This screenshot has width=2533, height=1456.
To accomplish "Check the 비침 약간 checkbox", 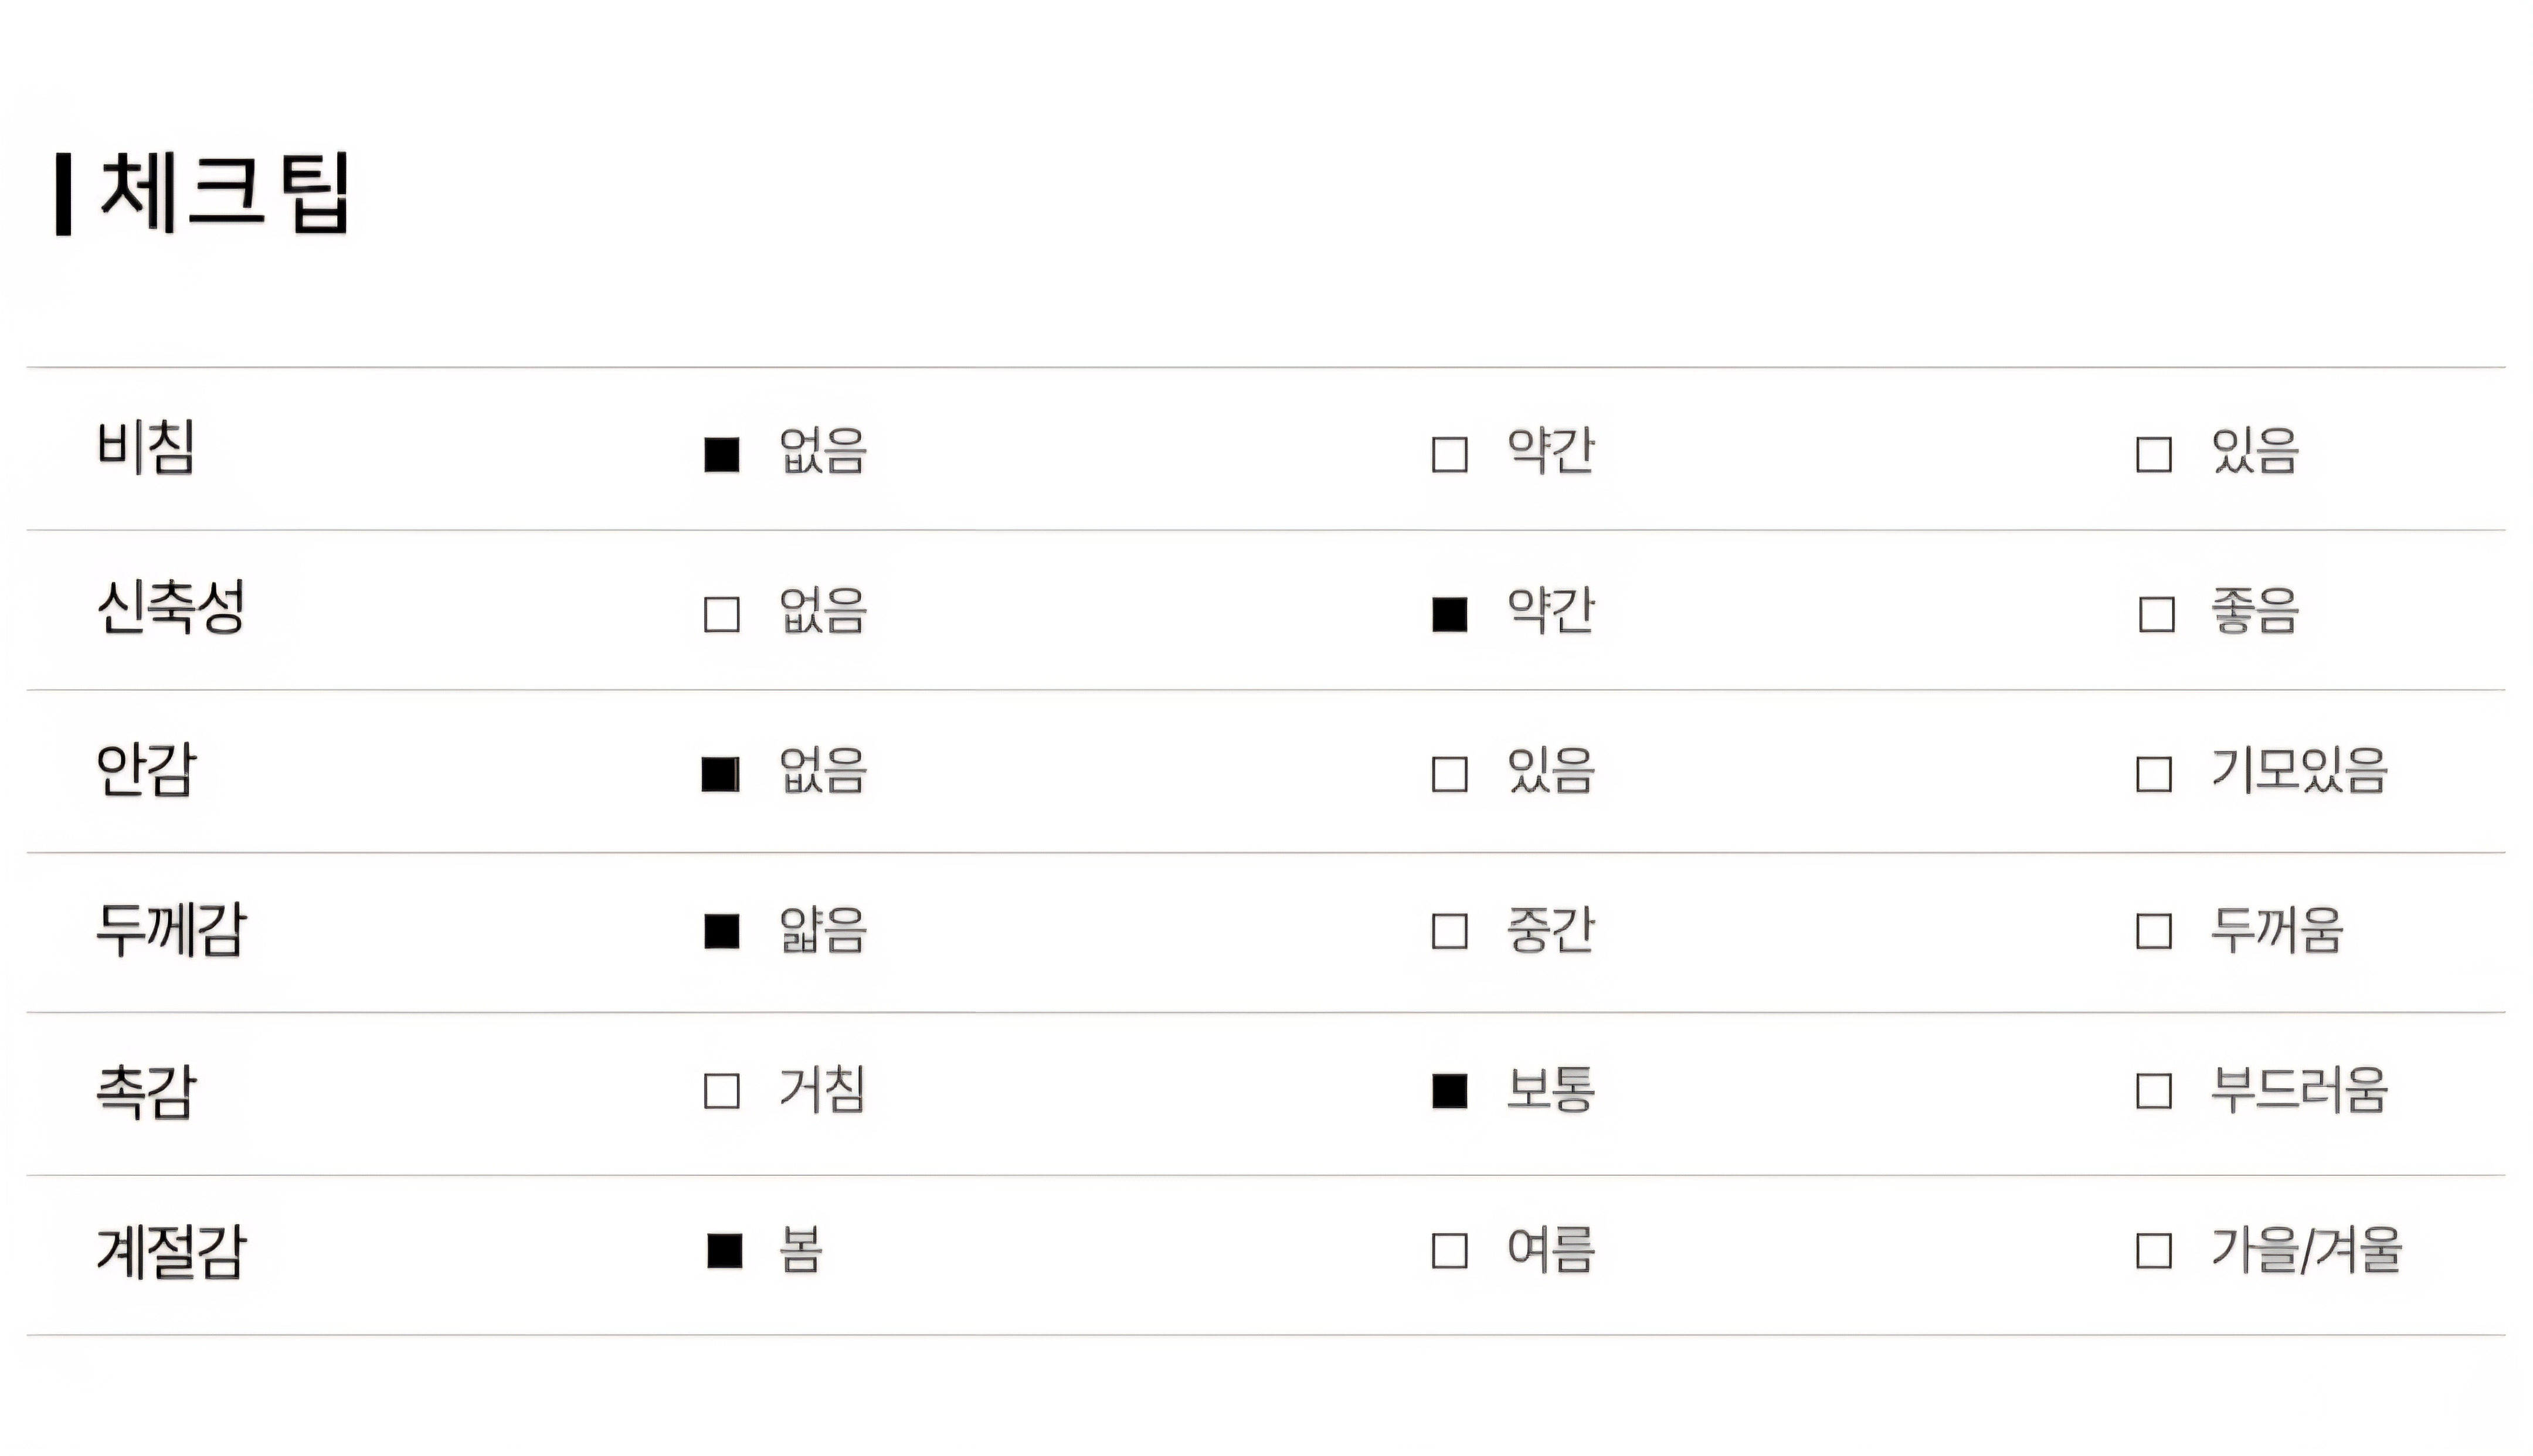I will [1449, 454].
